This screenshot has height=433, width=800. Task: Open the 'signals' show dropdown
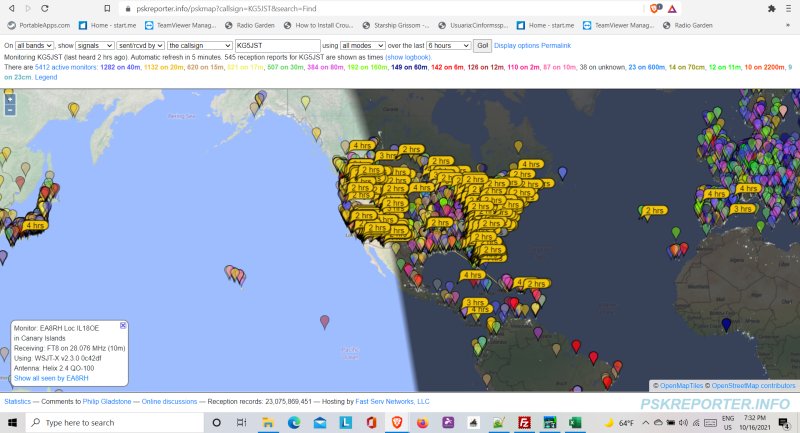(94, 45)
